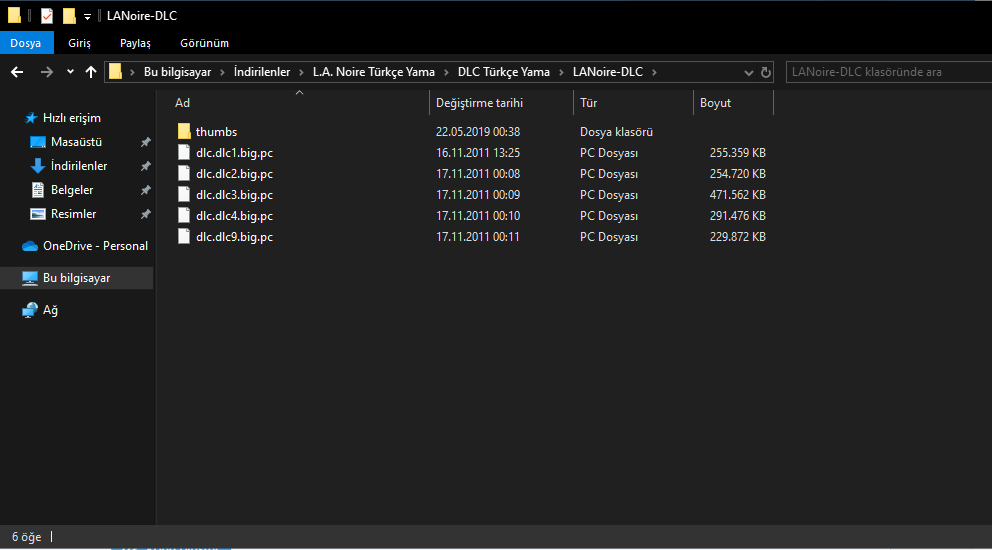This screenshot has height=550, width=992.
Task: Click the 471.562 KB size value
Action: coord(738,195)
